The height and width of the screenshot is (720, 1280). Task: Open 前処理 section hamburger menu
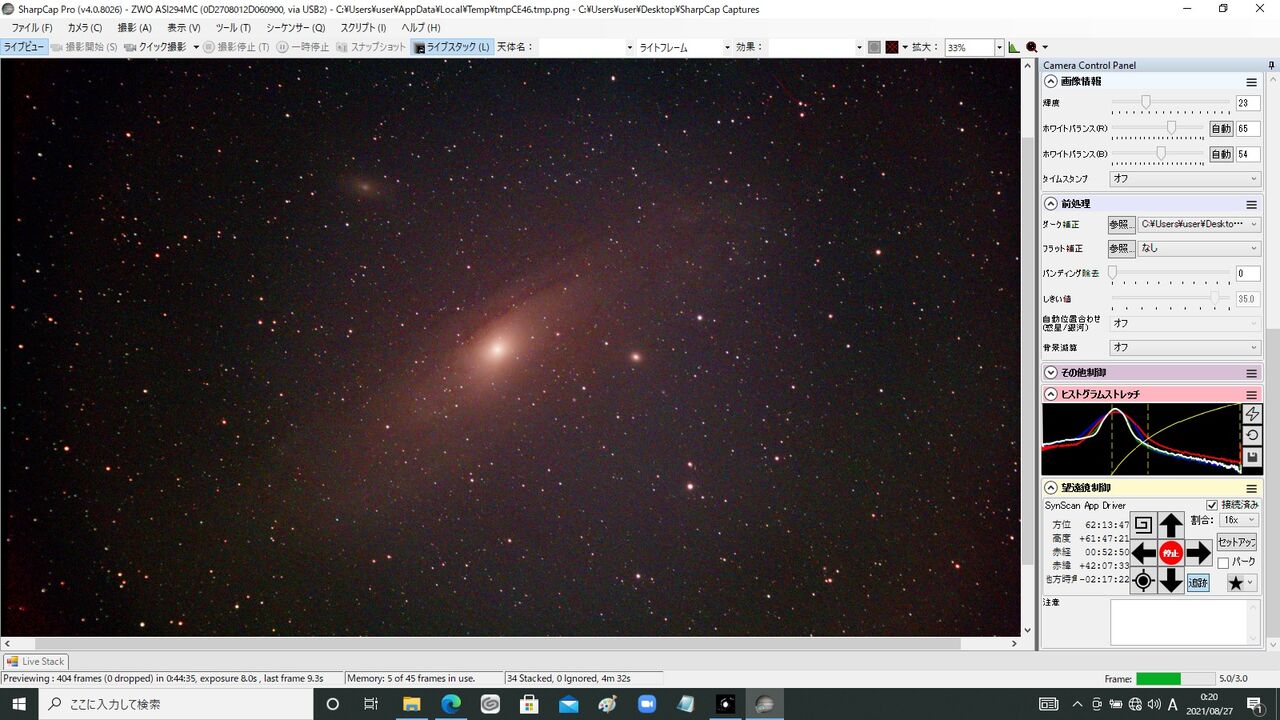click(1251, 204)
